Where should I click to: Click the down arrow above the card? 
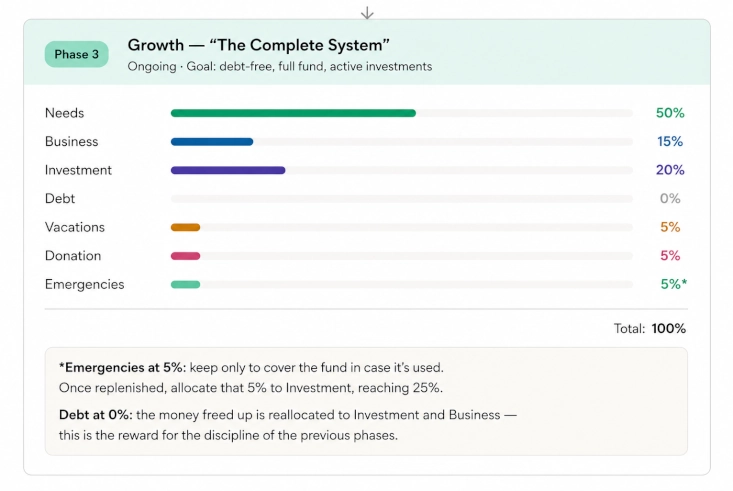(367, 13)
